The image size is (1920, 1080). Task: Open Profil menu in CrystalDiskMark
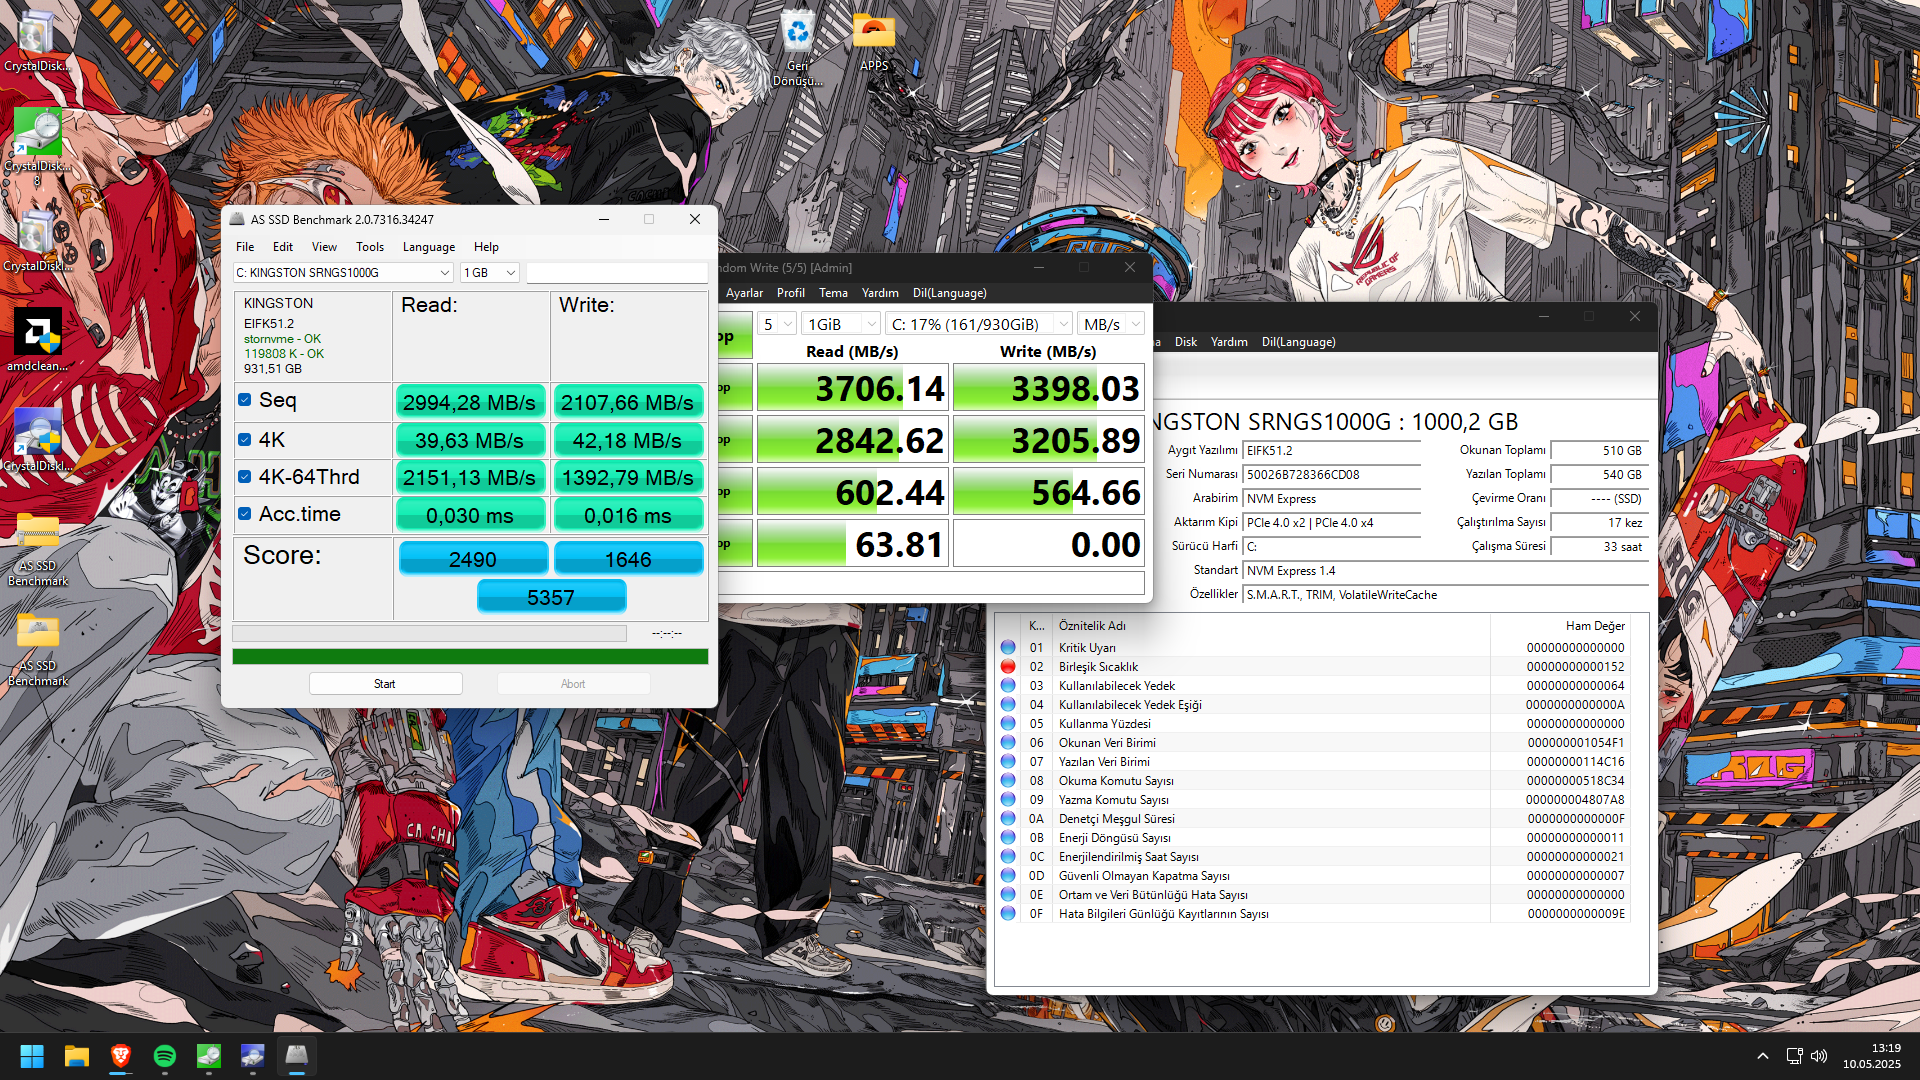point(790,293)
